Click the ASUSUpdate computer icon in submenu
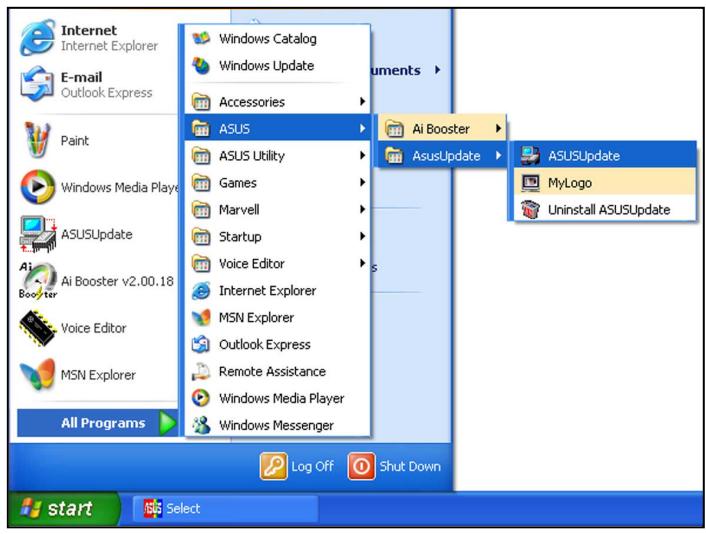Screen dimensions: 706x534 pyautogui.click(x=530, y=156)
